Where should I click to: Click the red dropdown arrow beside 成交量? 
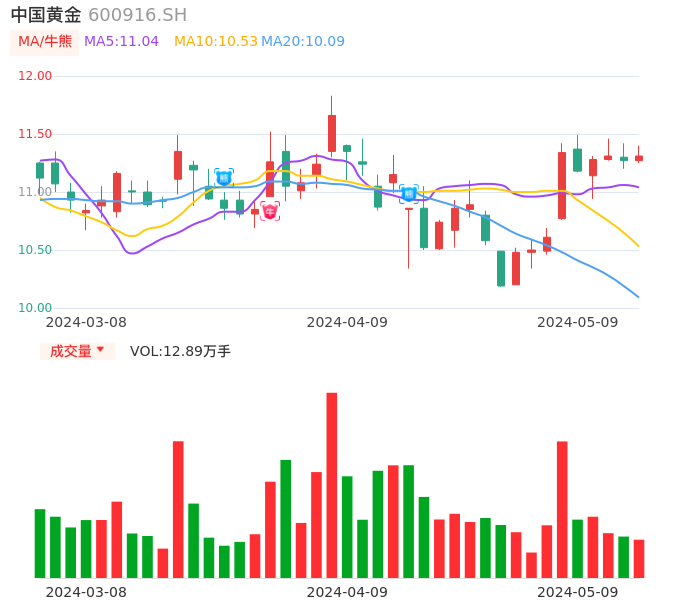(x=100, y=350)
